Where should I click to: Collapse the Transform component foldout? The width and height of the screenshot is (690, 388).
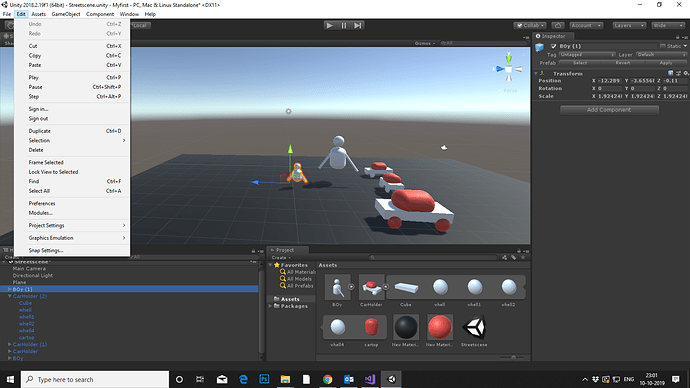click(536, 73)
